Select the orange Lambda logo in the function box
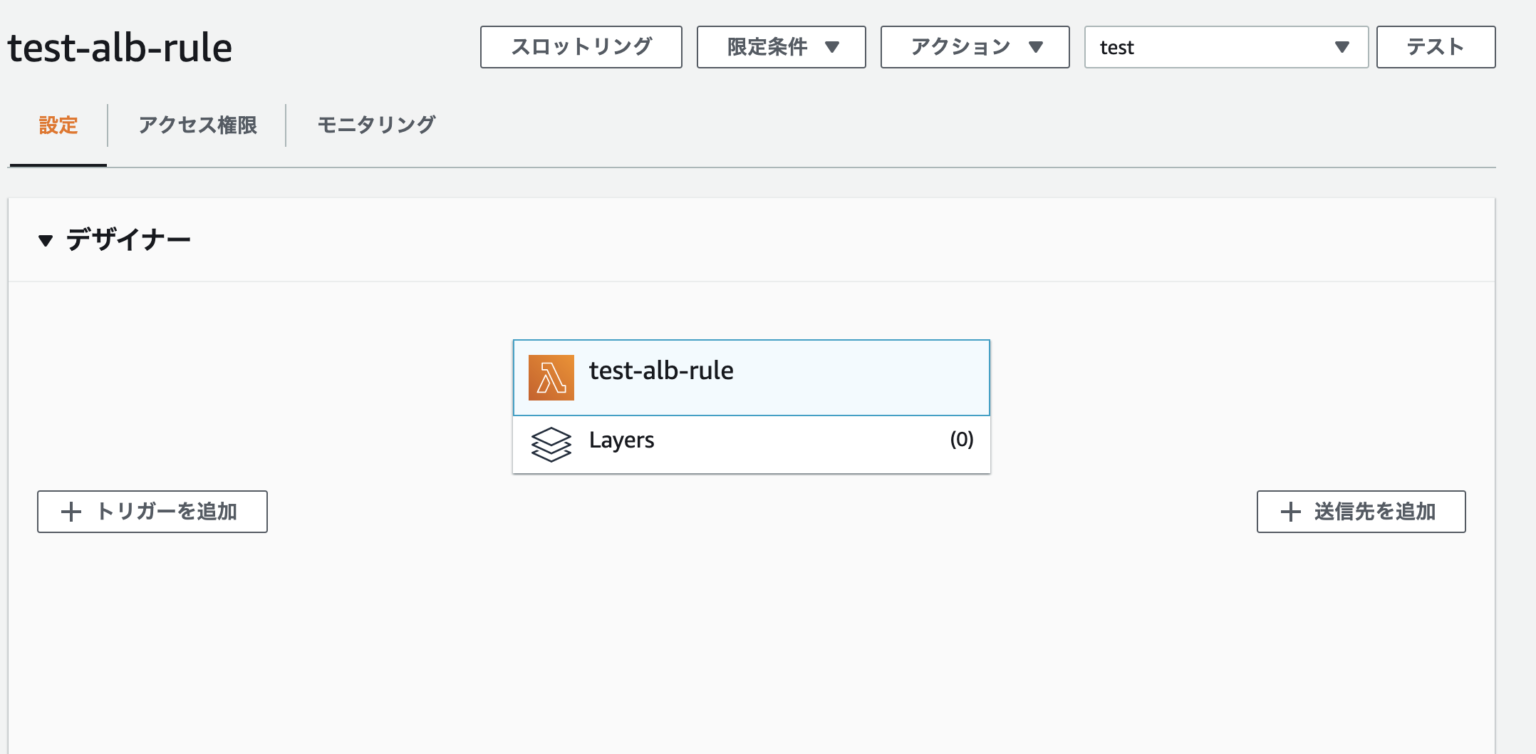Viewport: 1536px width, 754px height. [551, 377]
